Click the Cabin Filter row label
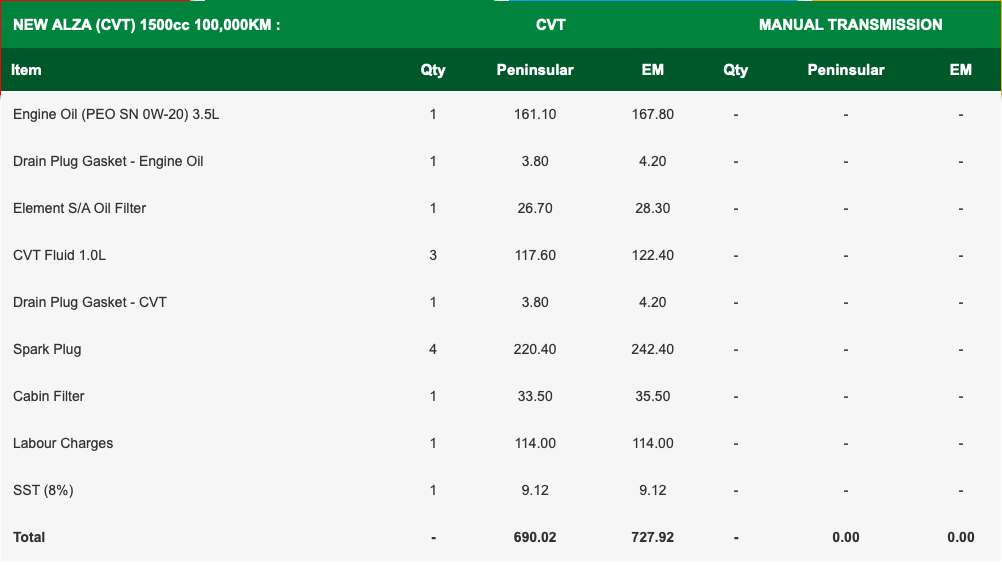The height and width of the screenshot is (565, 1002). pyautogui.click(x=49, y=396)
